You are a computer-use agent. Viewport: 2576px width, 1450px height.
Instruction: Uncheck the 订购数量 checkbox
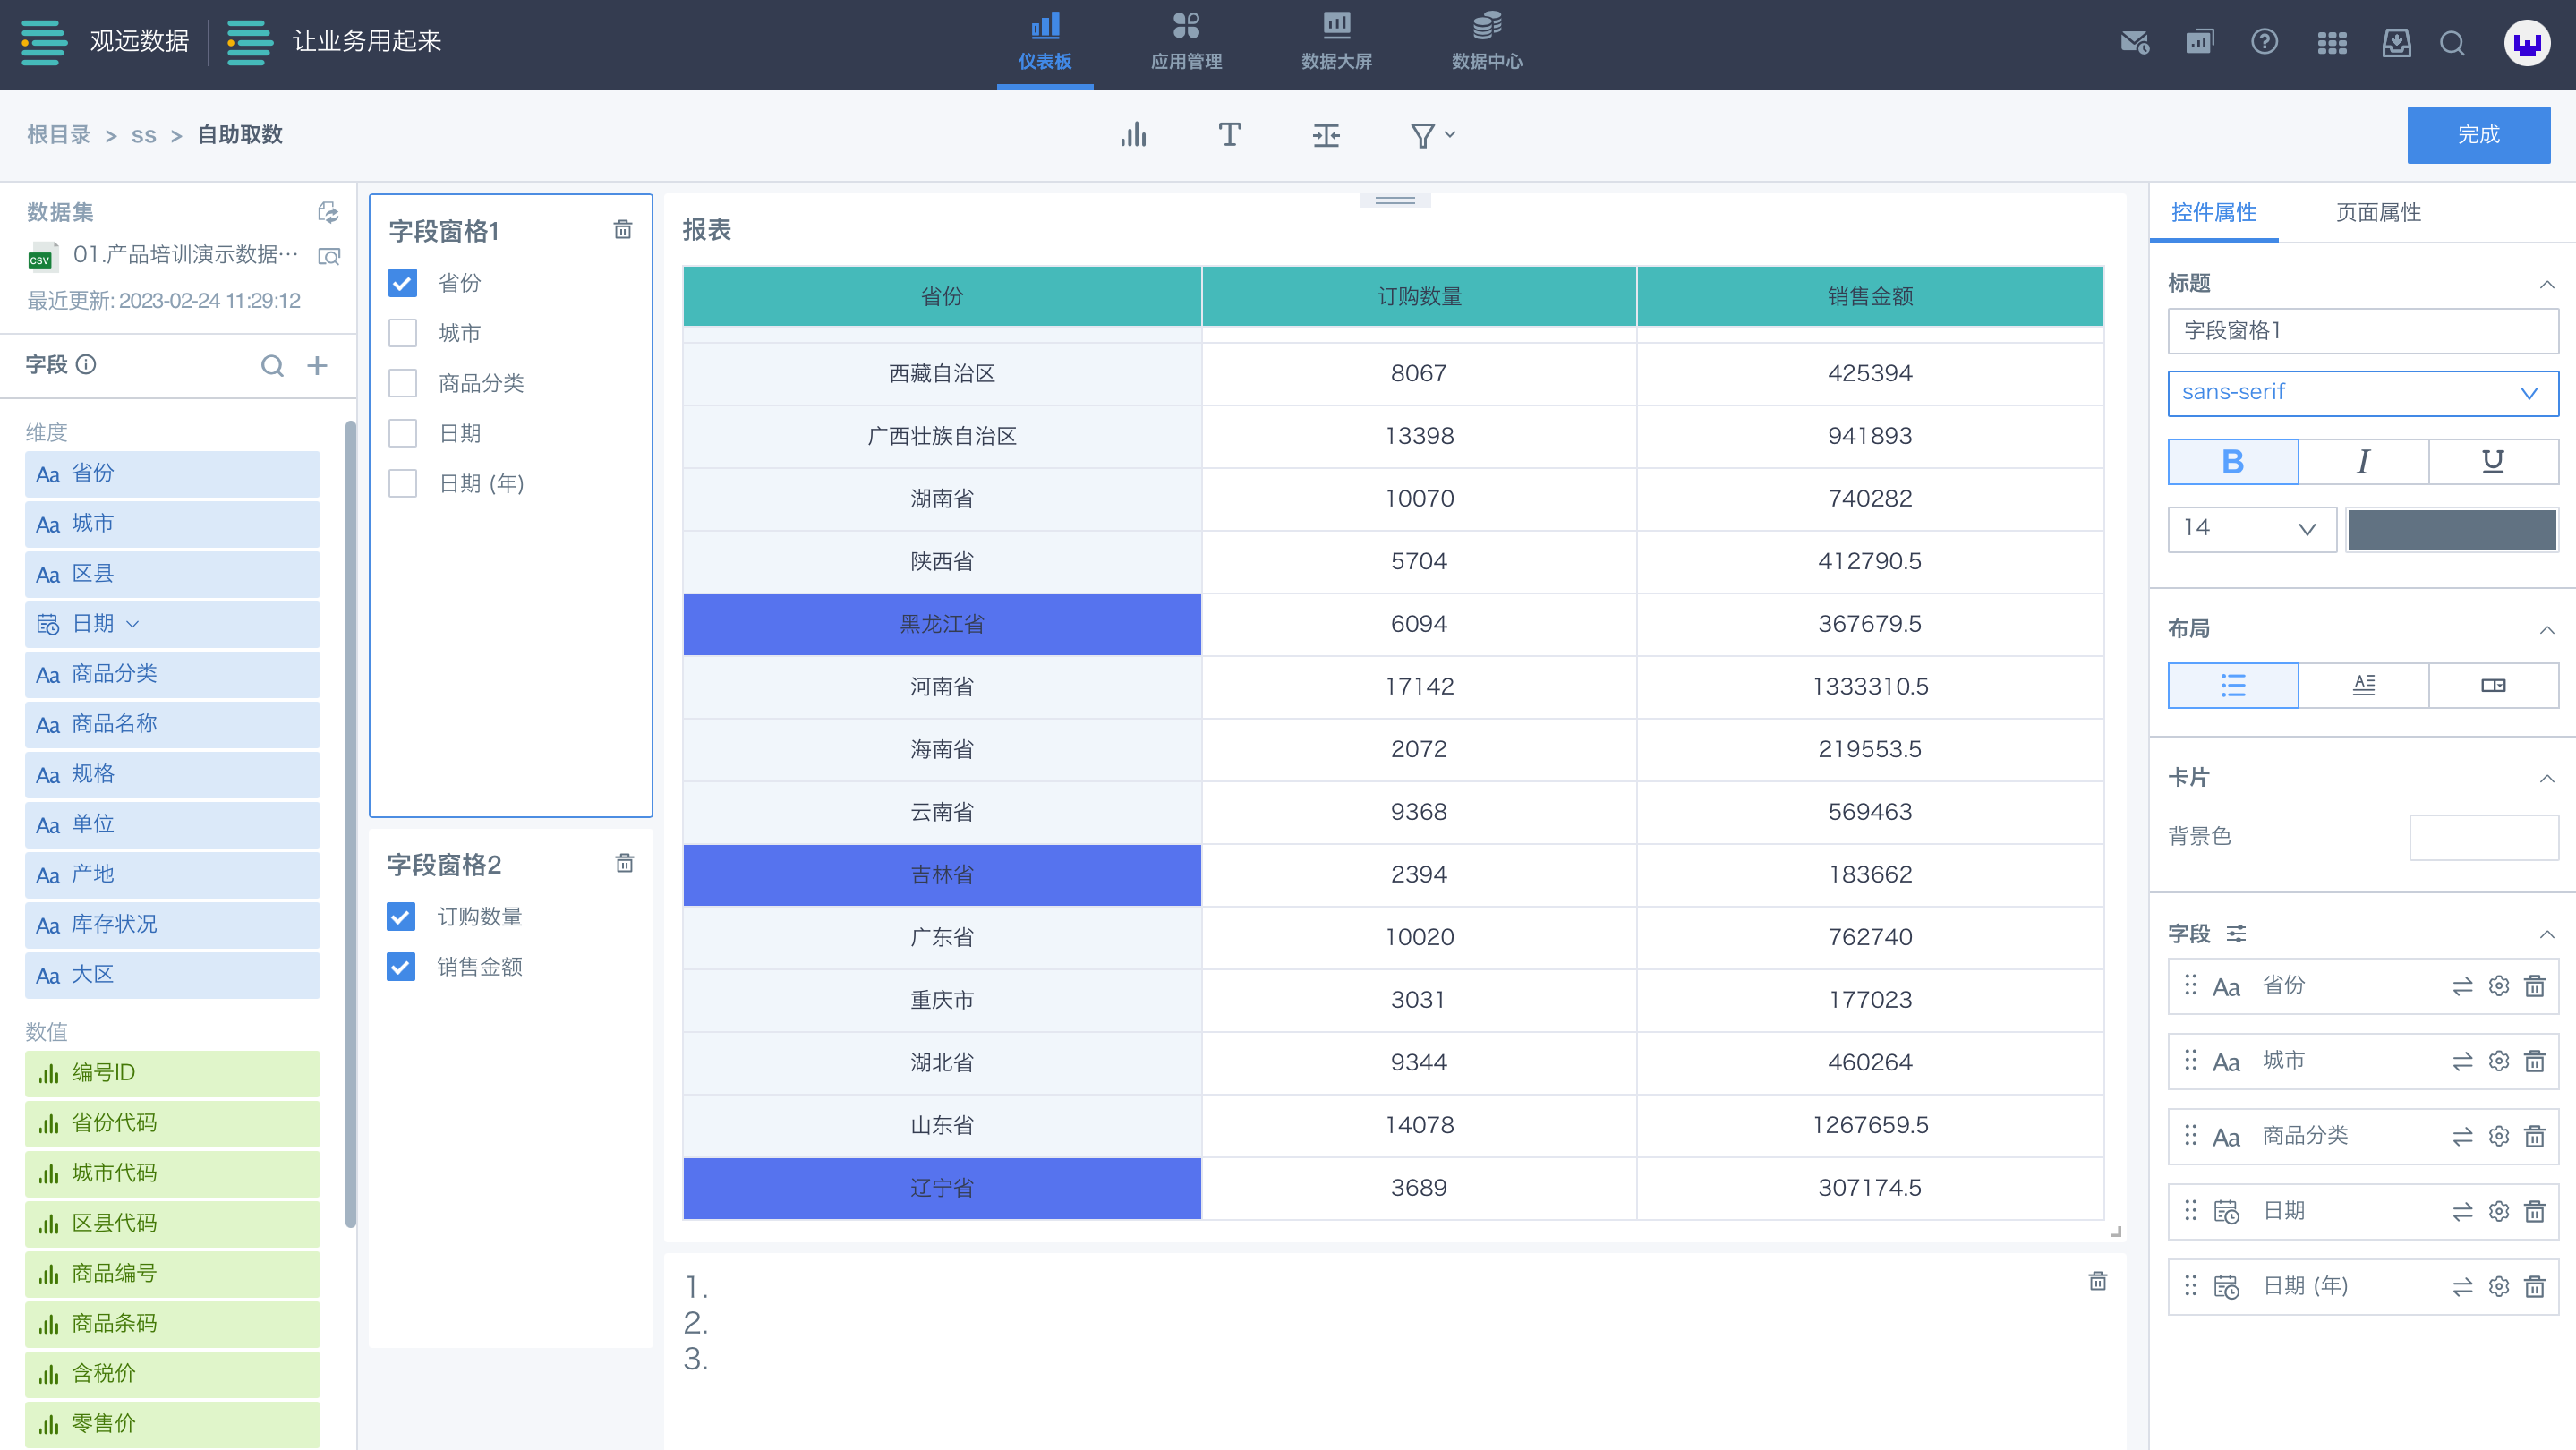pos(401,916)
